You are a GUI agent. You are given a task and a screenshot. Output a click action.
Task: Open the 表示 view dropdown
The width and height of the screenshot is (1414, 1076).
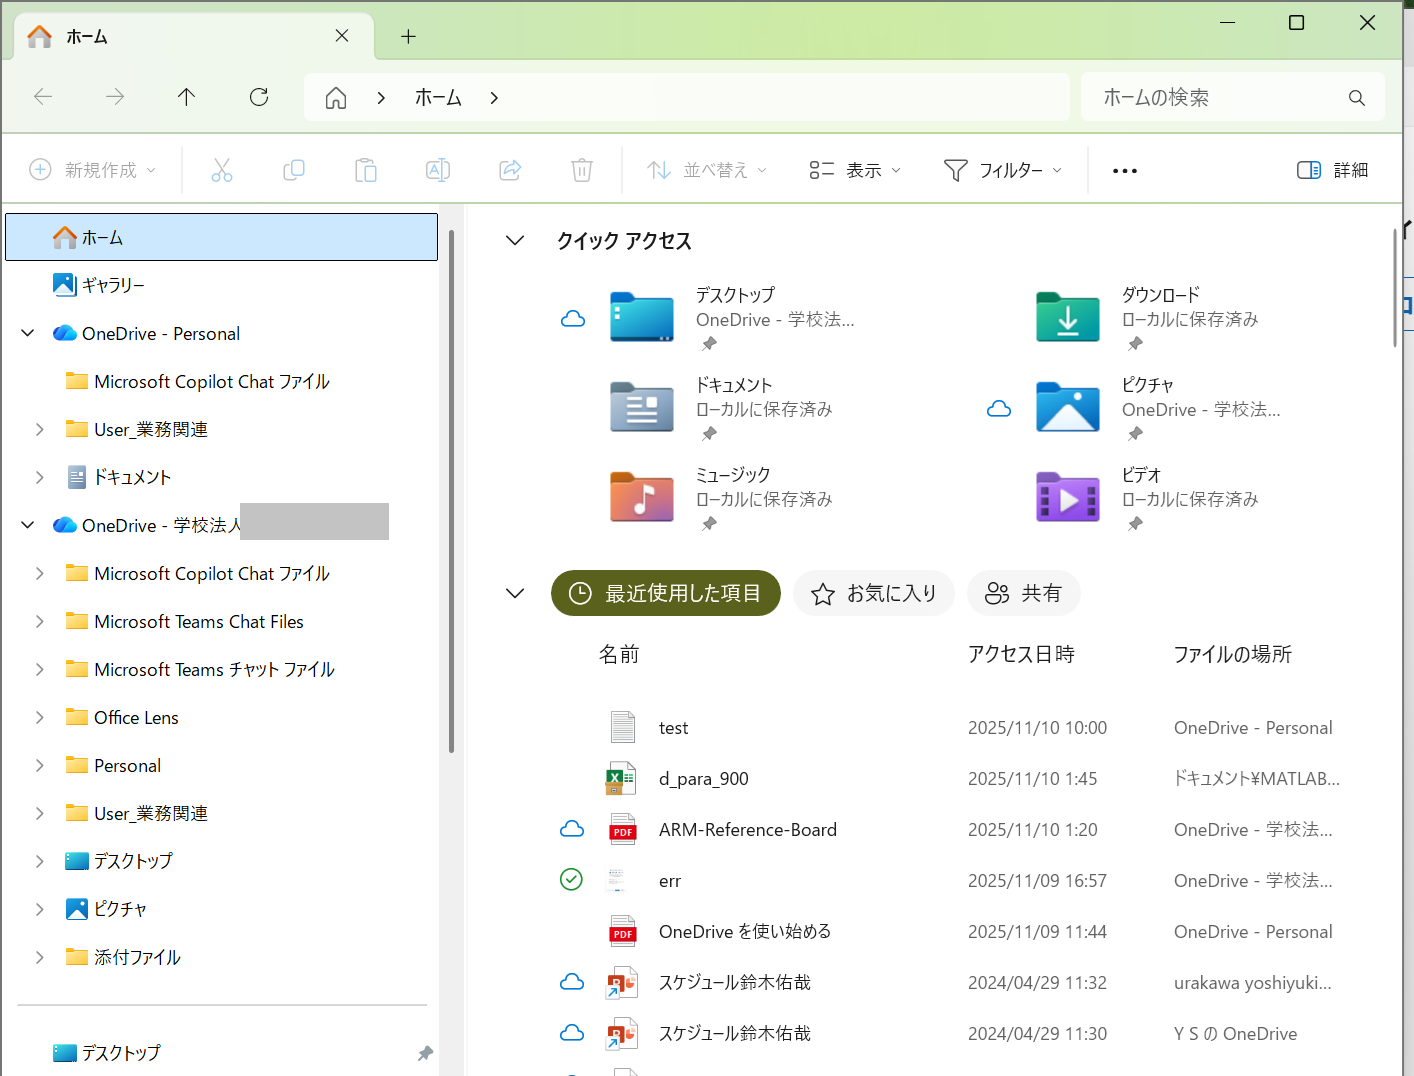point(855,170)
